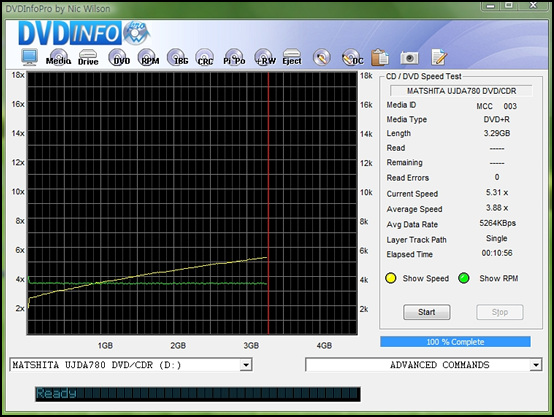Click the Elapsed Time value 00:10:56
554x417 pixels.
pyautogui.click(x=497, y=253)
